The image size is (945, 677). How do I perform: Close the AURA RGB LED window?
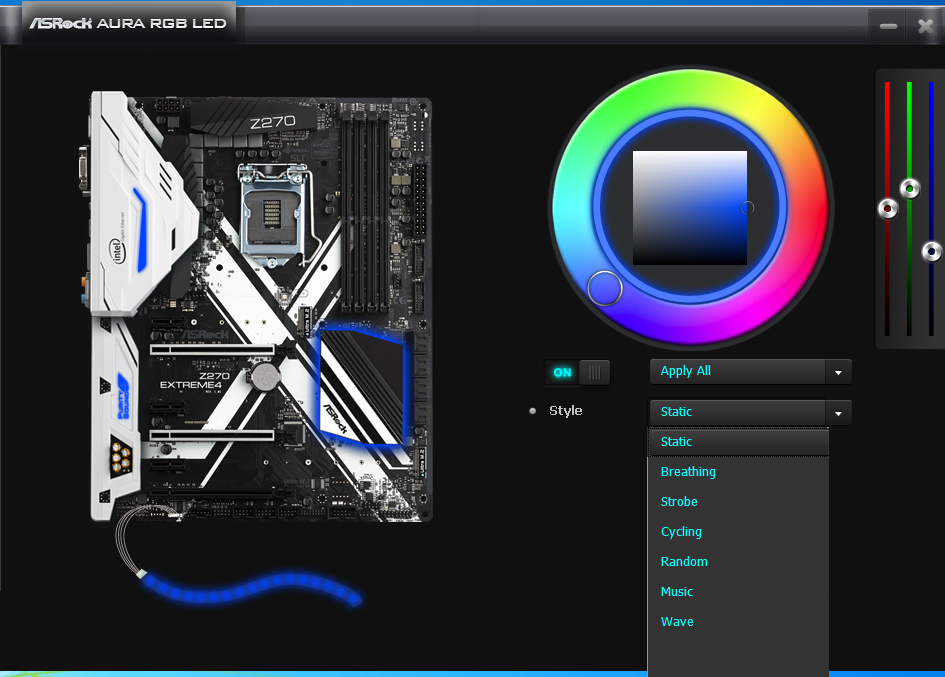[925, 26]
